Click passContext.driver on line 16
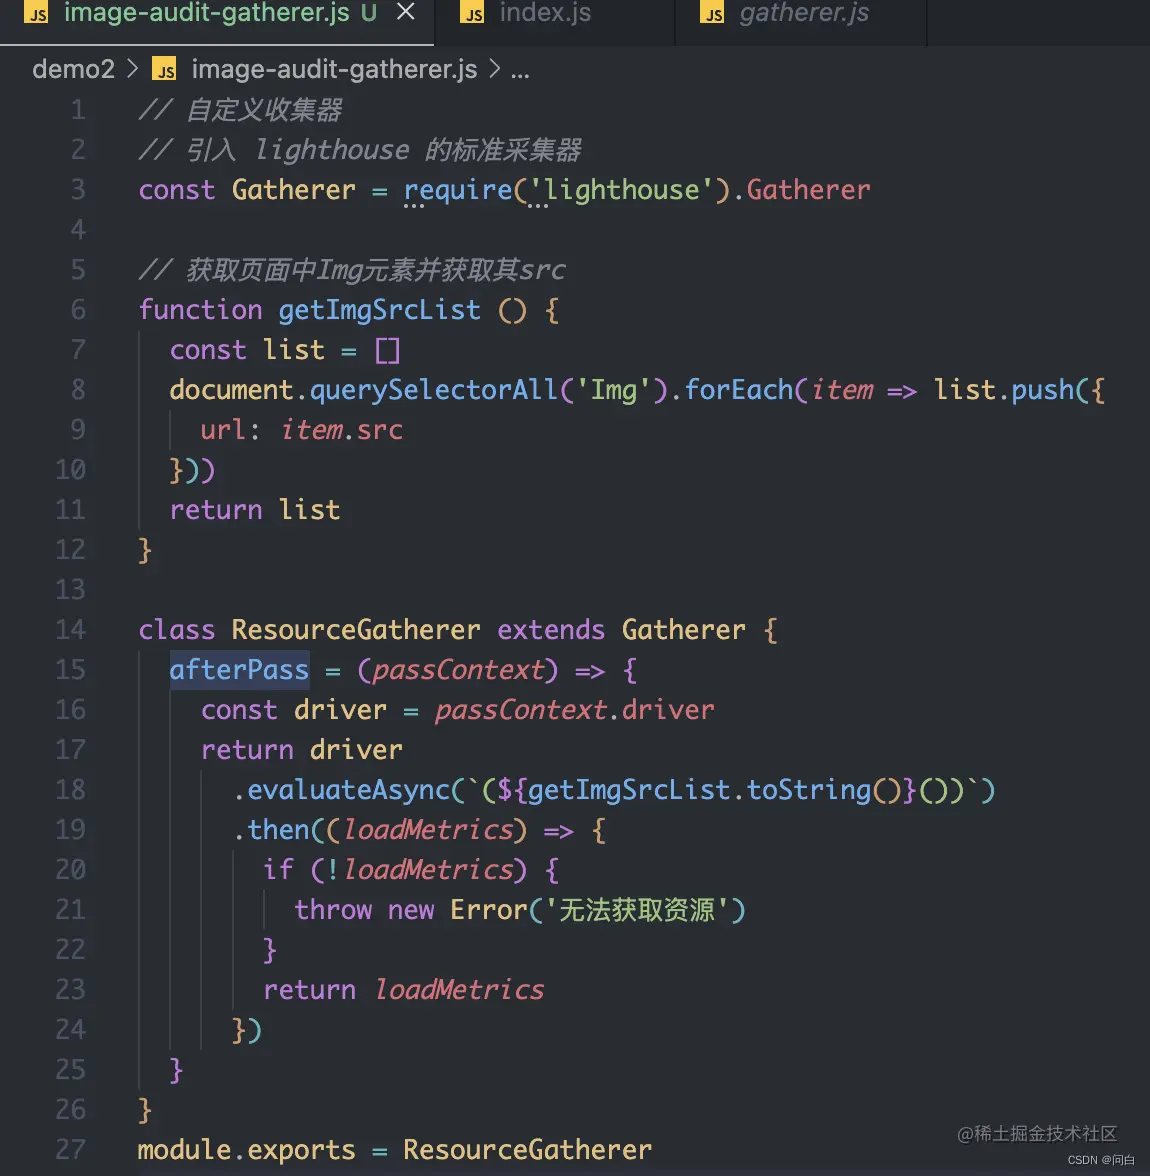This screenshot has height=1176, width=1150. coord(575,710)
